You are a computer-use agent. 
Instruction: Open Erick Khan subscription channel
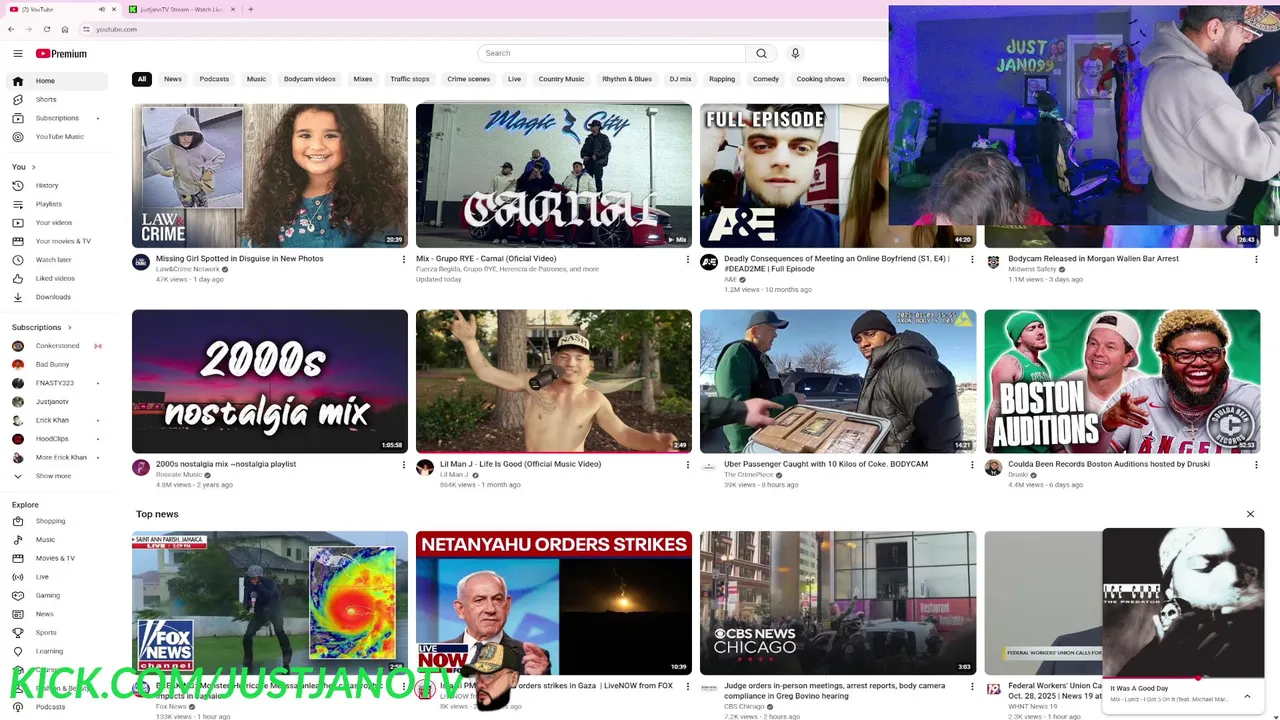click(x=52, y=420)
